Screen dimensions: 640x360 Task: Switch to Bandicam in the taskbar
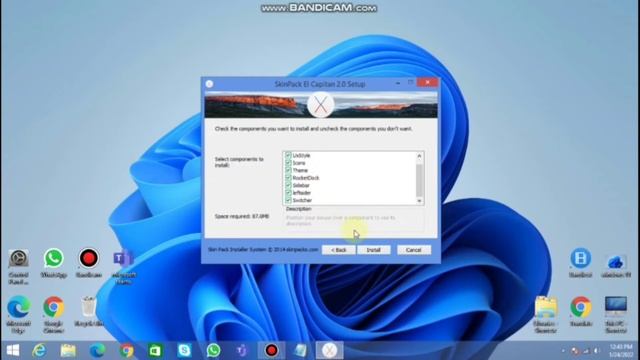271,350
